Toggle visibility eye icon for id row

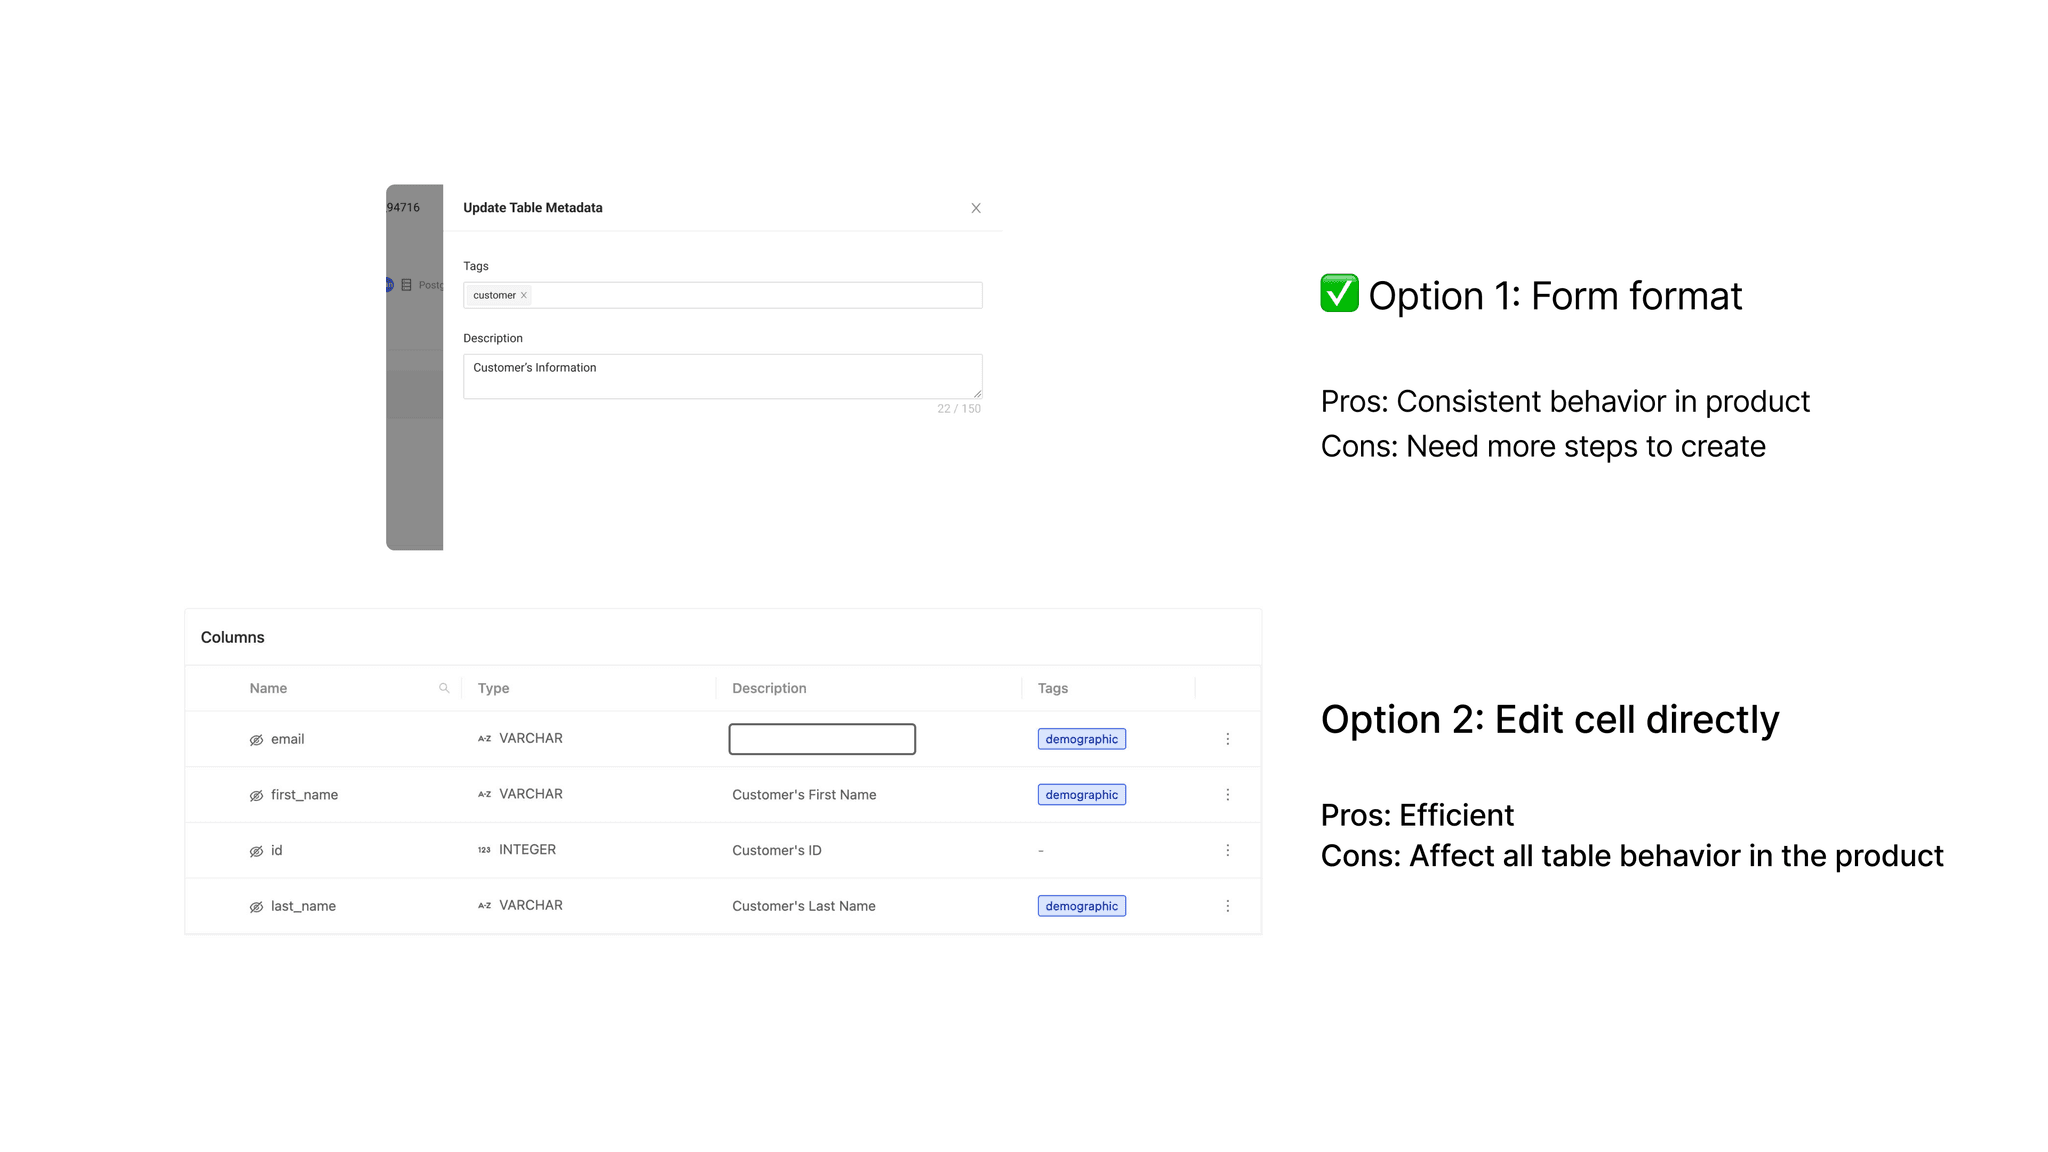256,851
